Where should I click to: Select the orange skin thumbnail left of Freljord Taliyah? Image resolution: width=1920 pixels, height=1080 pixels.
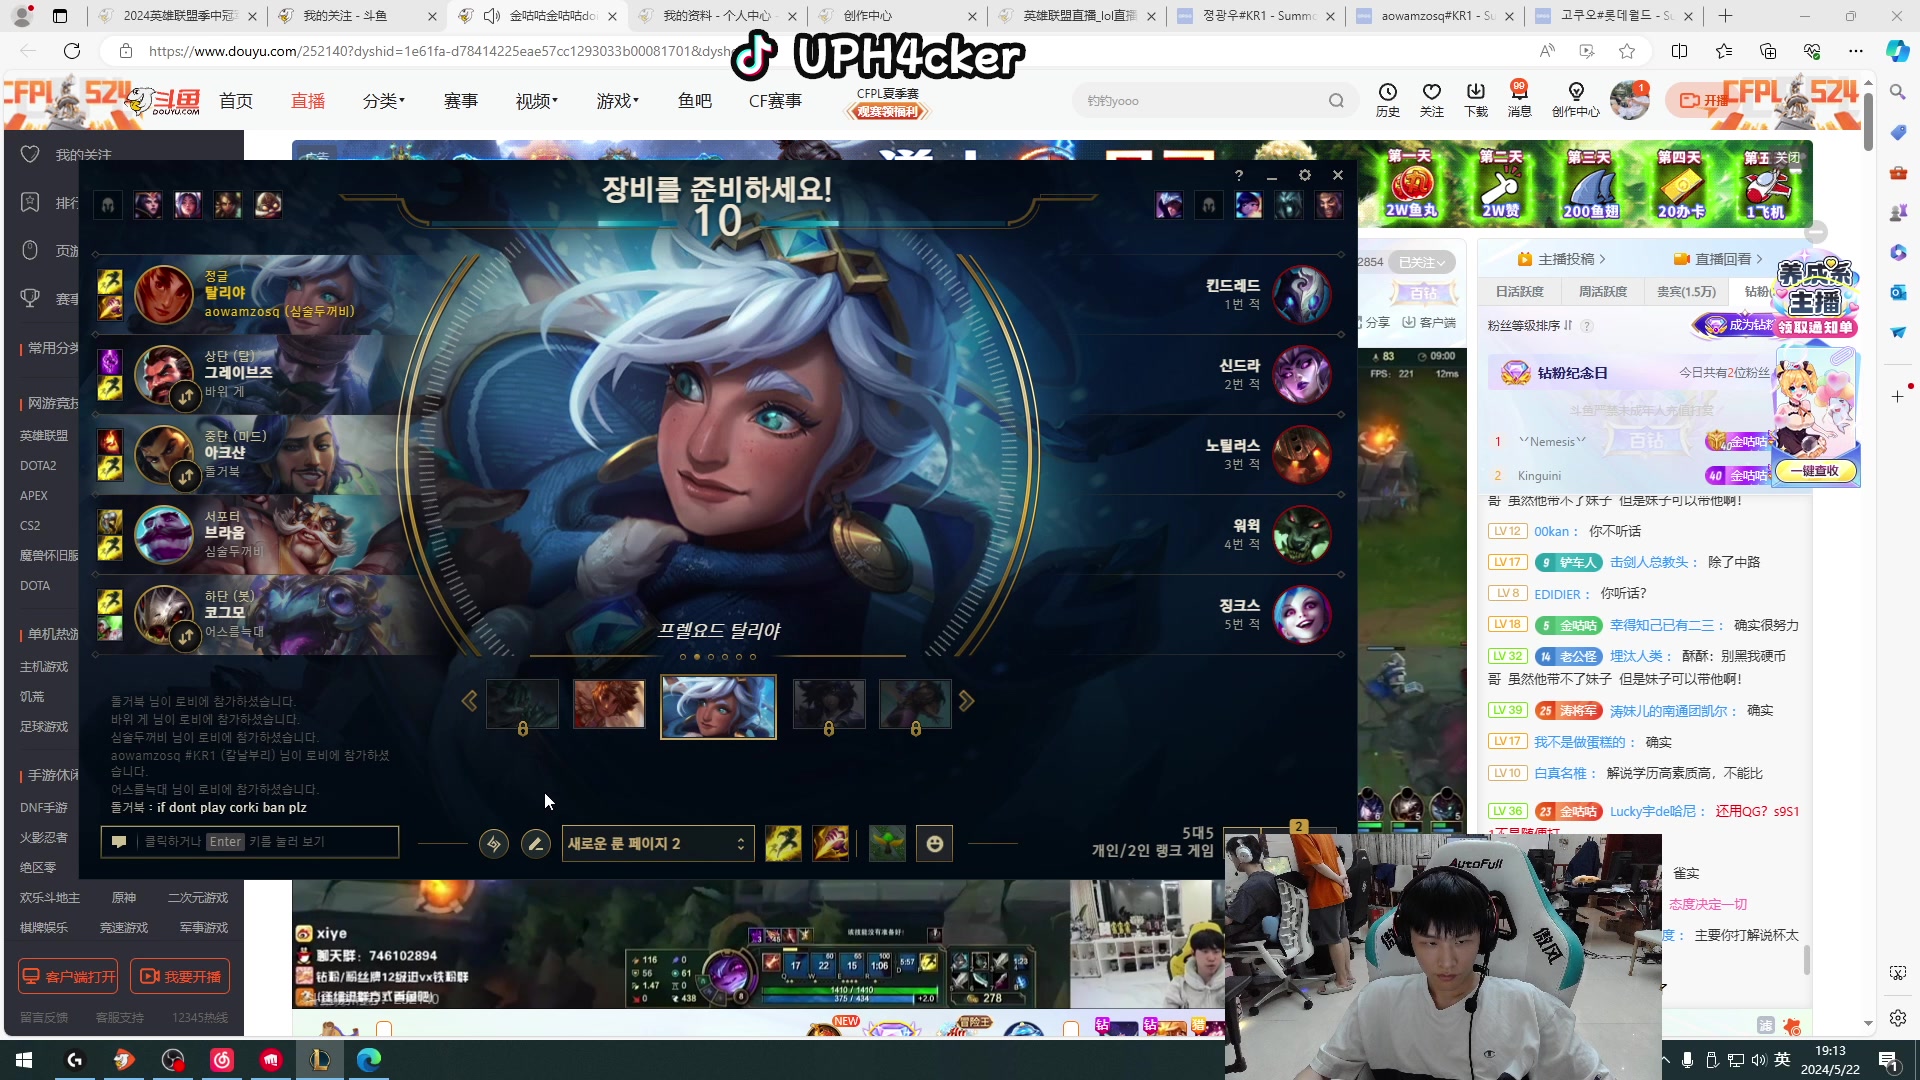coord(609,704)
